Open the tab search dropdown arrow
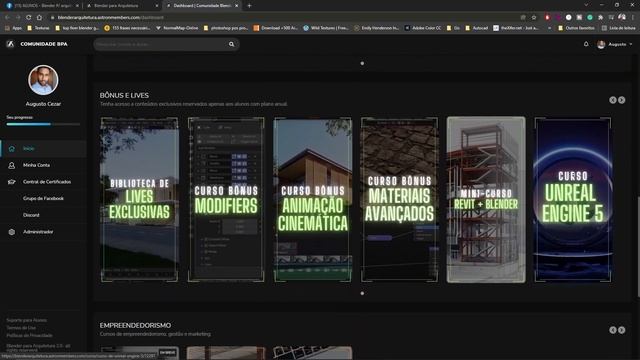The height and width of the screenshot is (360, 640). [586, 5]
